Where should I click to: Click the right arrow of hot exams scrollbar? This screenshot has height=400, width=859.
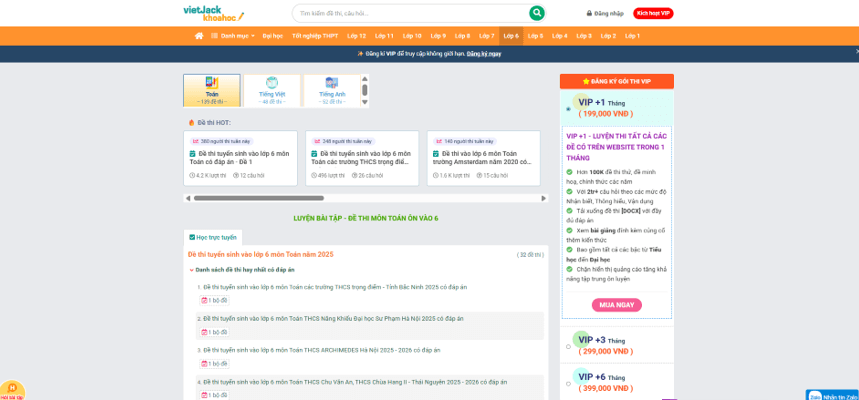(544, 198)
